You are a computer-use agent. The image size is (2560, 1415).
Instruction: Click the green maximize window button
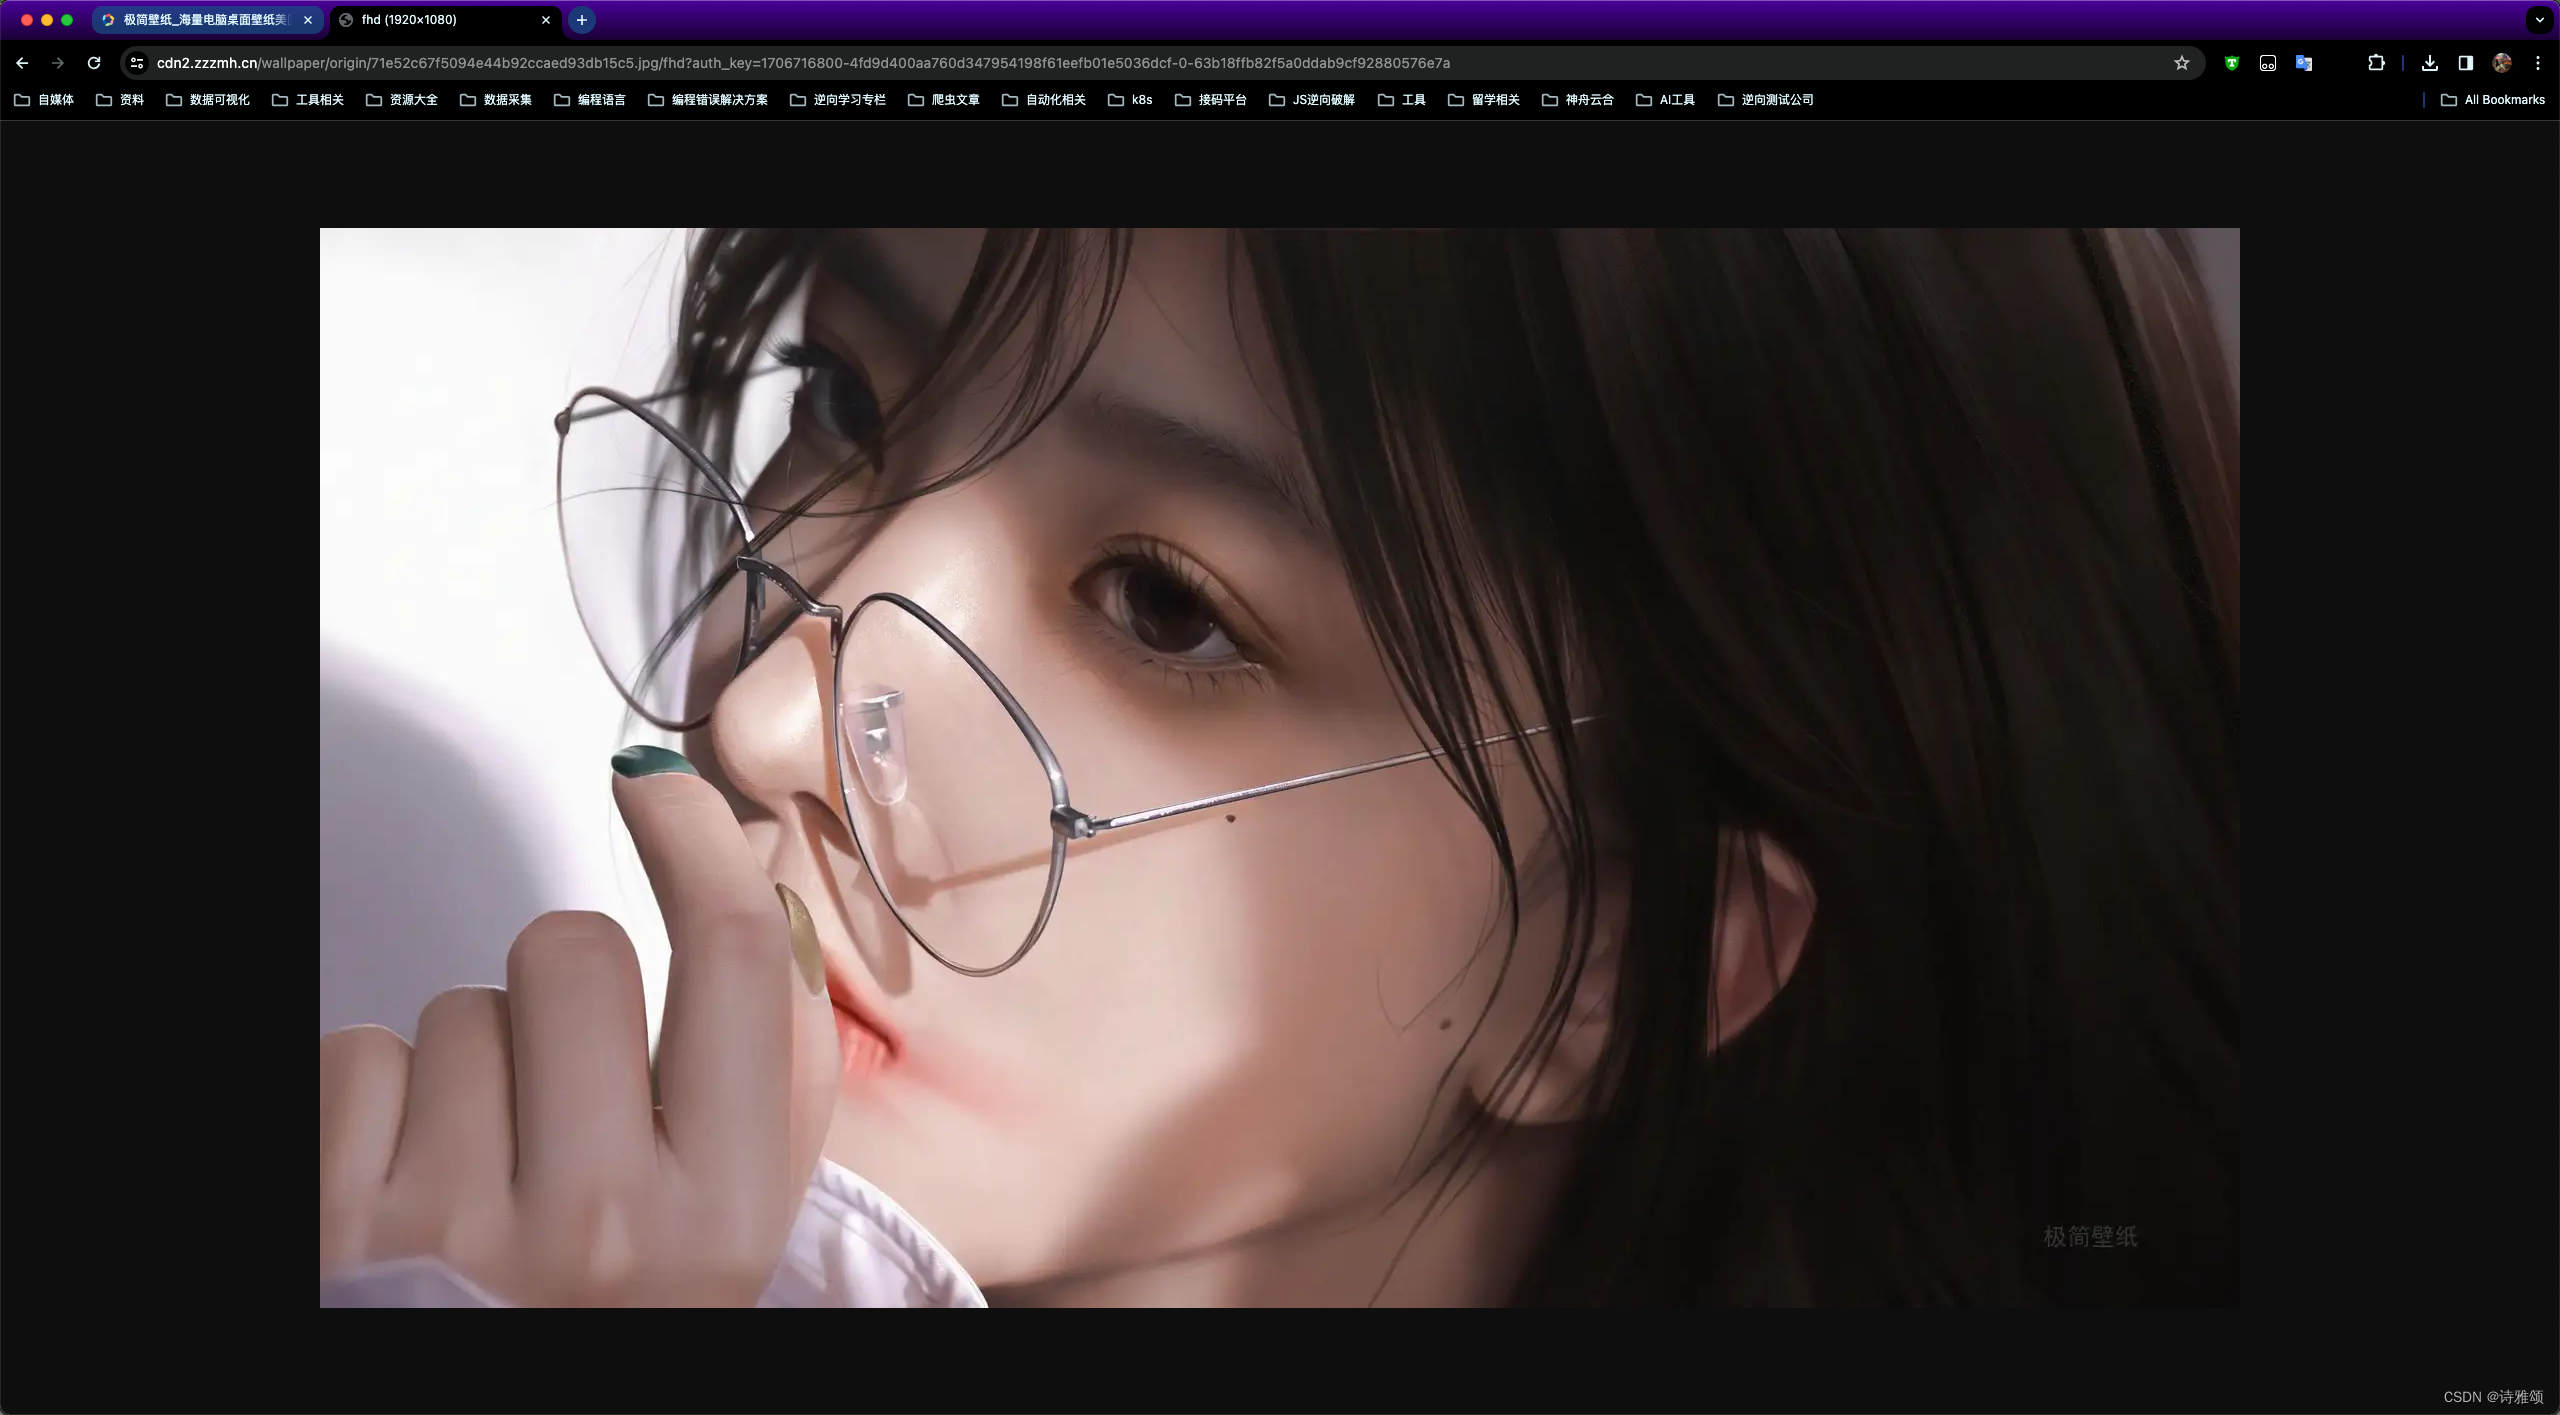point(67,20)
